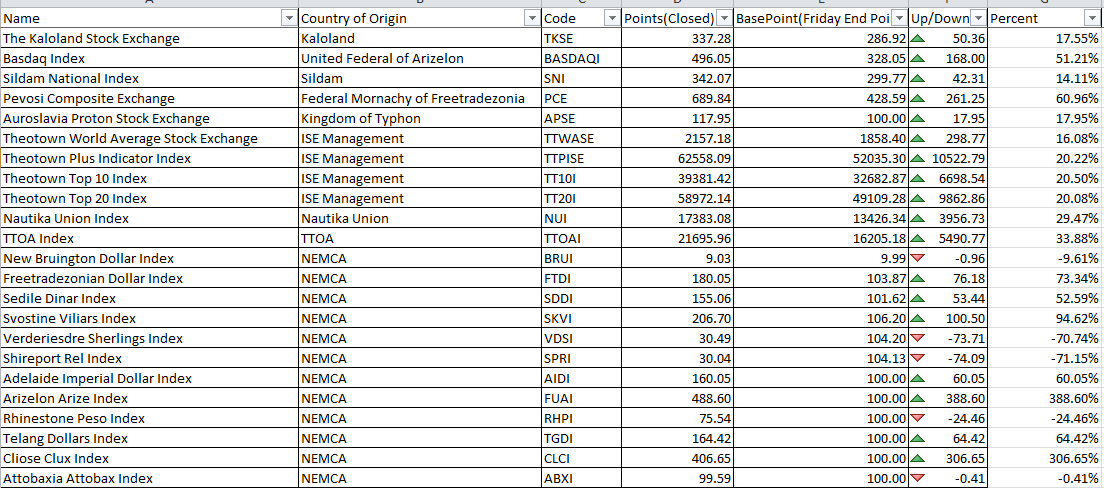Click red down arrow in New Bruington row
1104x488 pixels.
click(917, 258)
